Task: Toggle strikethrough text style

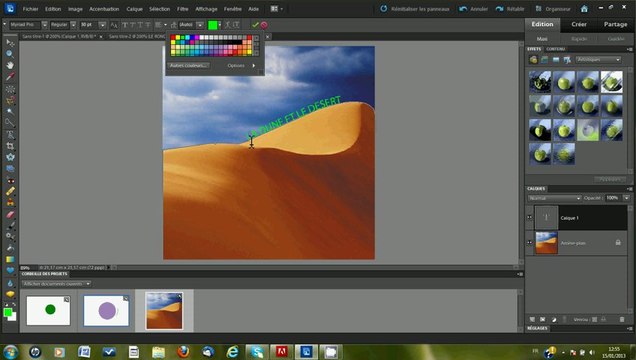Action: tap(148, 25)
